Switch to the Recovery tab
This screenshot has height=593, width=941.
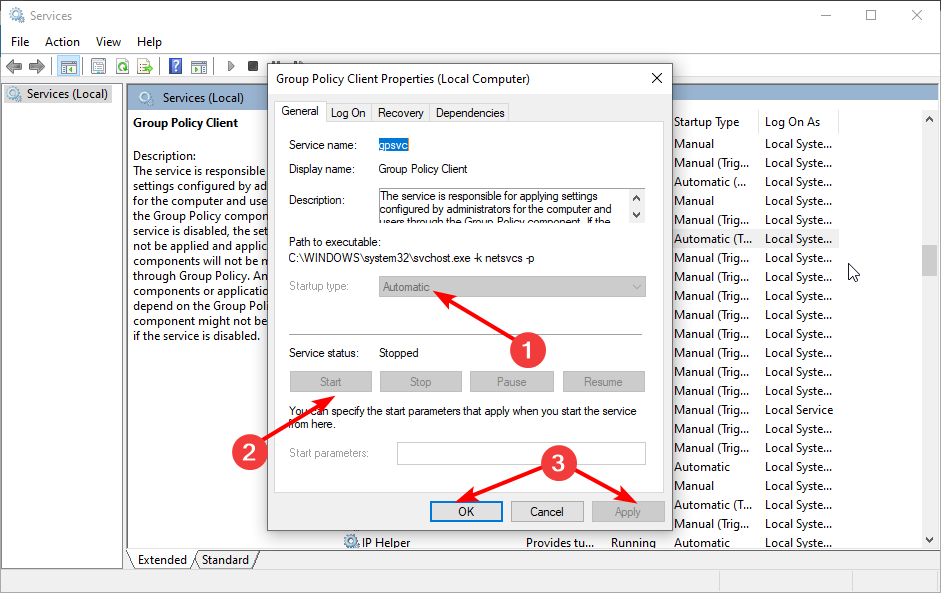pyautogui.click(x=400, y=113)
